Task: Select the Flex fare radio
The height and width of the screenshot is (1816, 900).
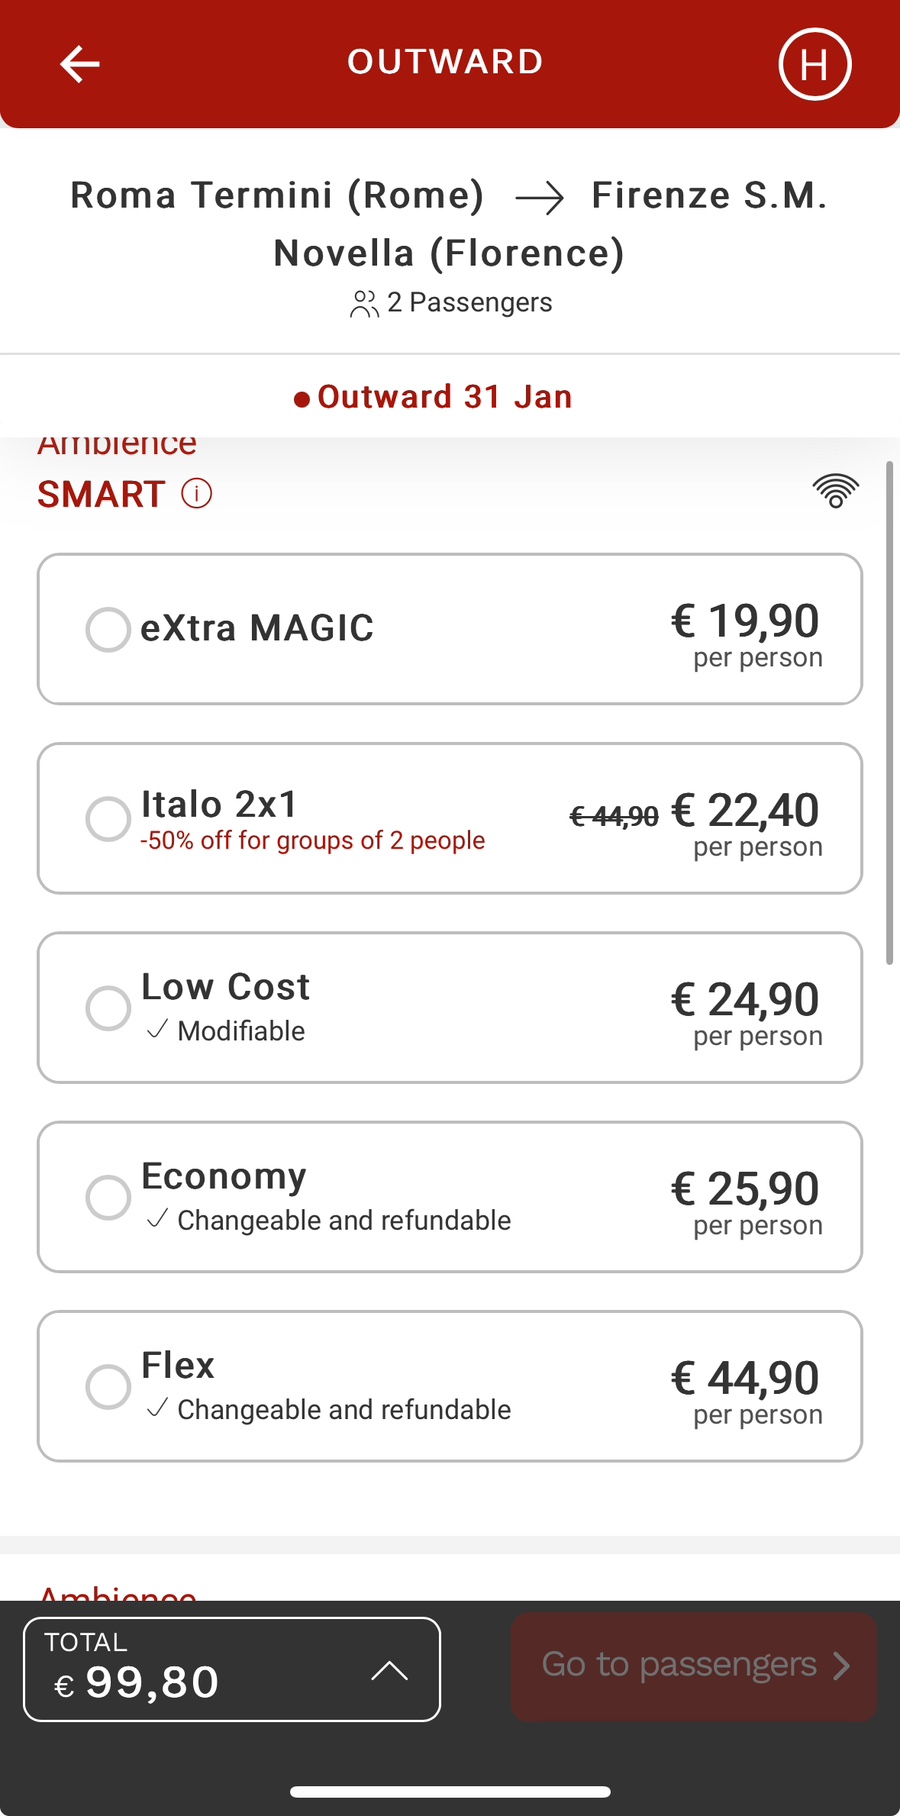Action: (x=108, y=1387)
